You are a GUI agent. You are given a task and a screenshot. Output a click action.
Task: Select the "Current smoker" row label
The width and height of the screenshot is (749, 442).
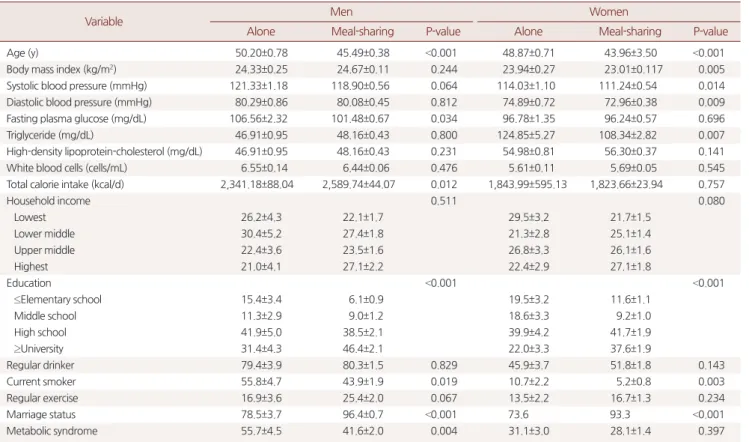pos(41,382)
